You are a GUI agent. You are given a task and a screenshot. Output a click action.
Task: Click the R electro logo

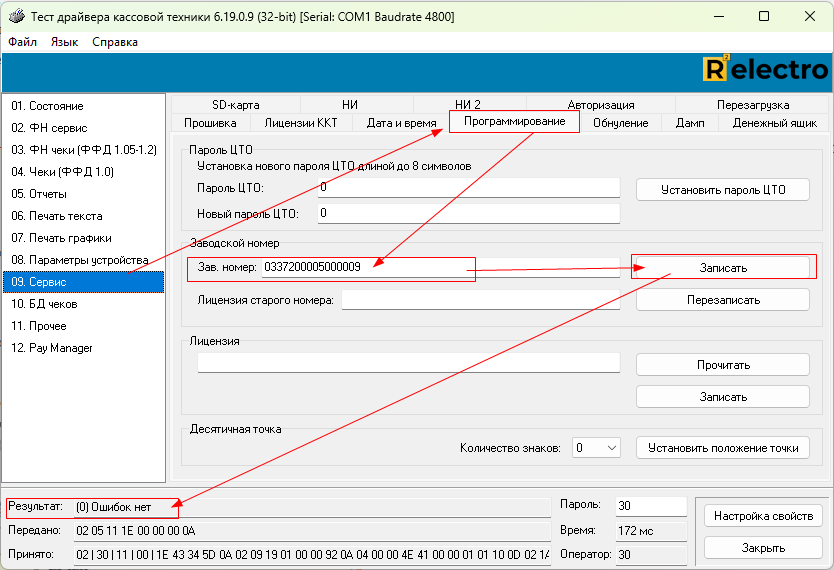(x=765, y=69)
